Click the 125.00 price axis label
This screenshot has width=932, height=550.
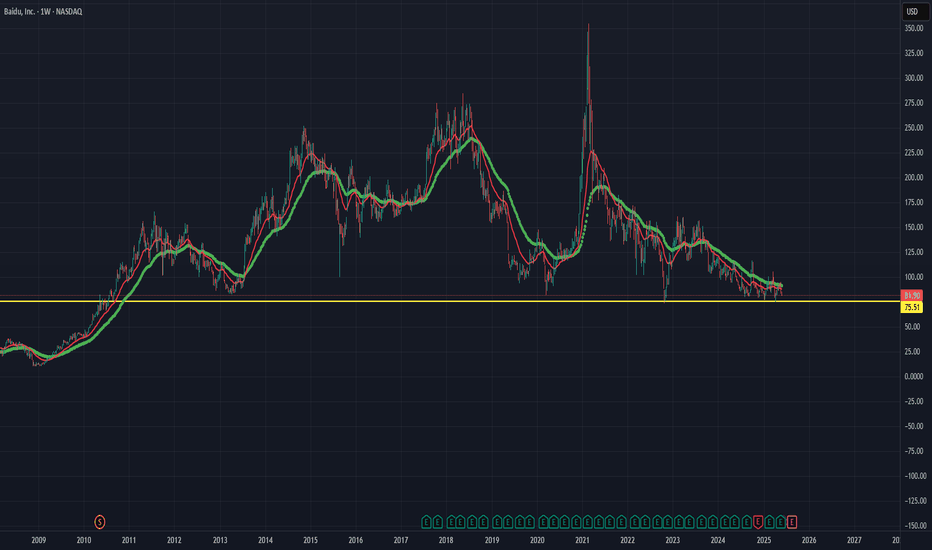pos(914,252)
